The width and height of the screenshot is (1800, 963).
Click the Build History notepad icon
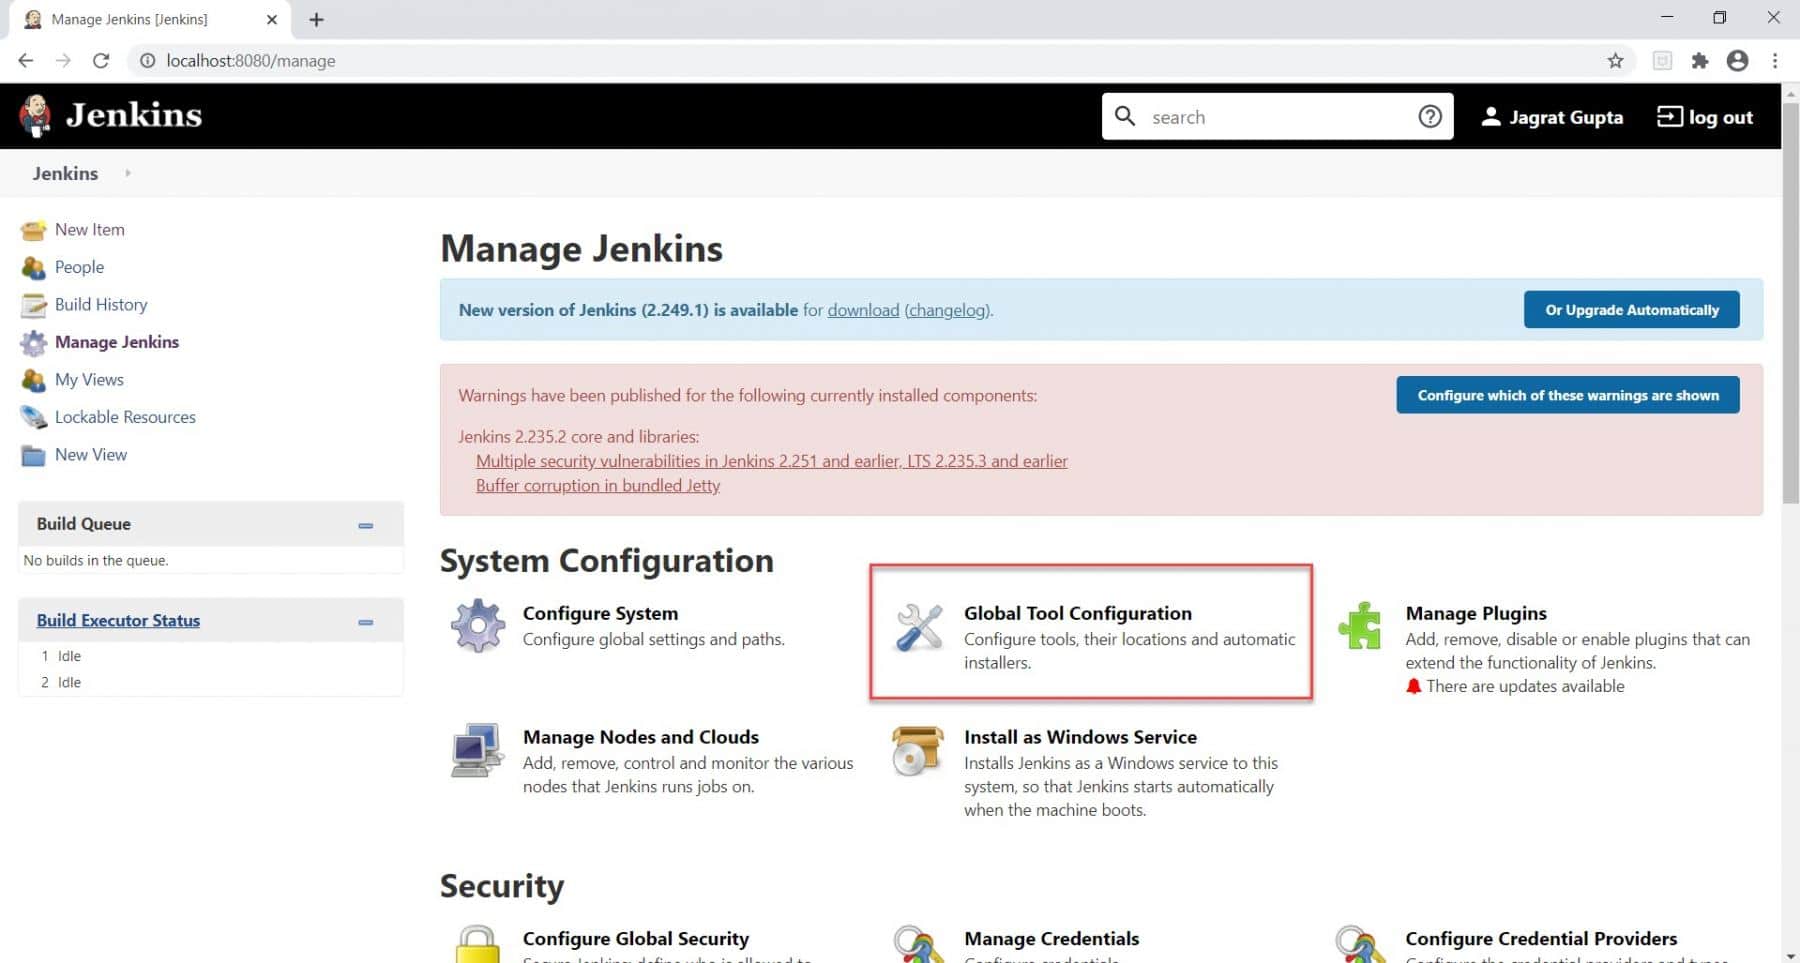pos(33,304)
